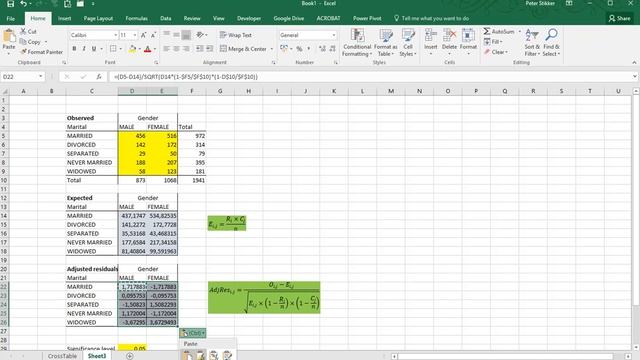Viewport: 640px width, 360px height.
Task: Click the formula bar text
Action: pos(186,77)
